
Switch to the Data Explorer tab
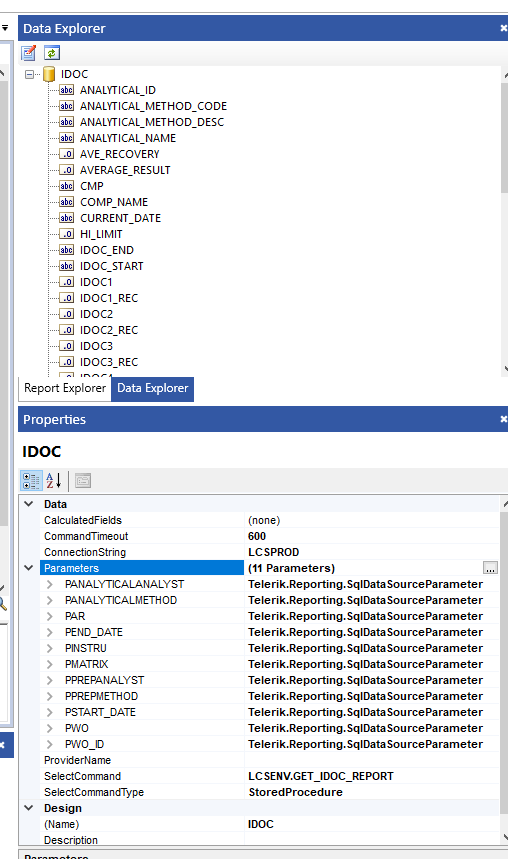pos(152,388)
